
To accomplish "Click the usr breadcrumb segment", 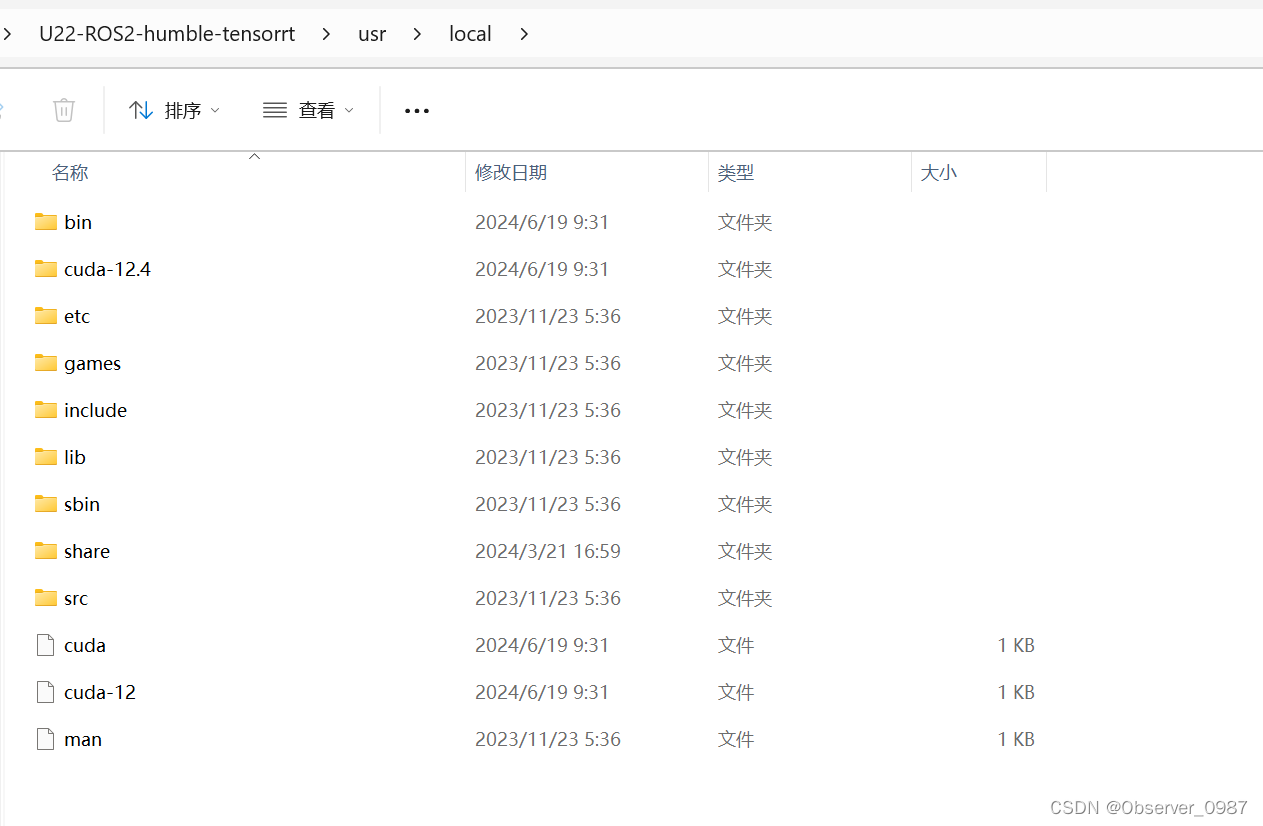I will pyautogui.click(x=372, y=34).
